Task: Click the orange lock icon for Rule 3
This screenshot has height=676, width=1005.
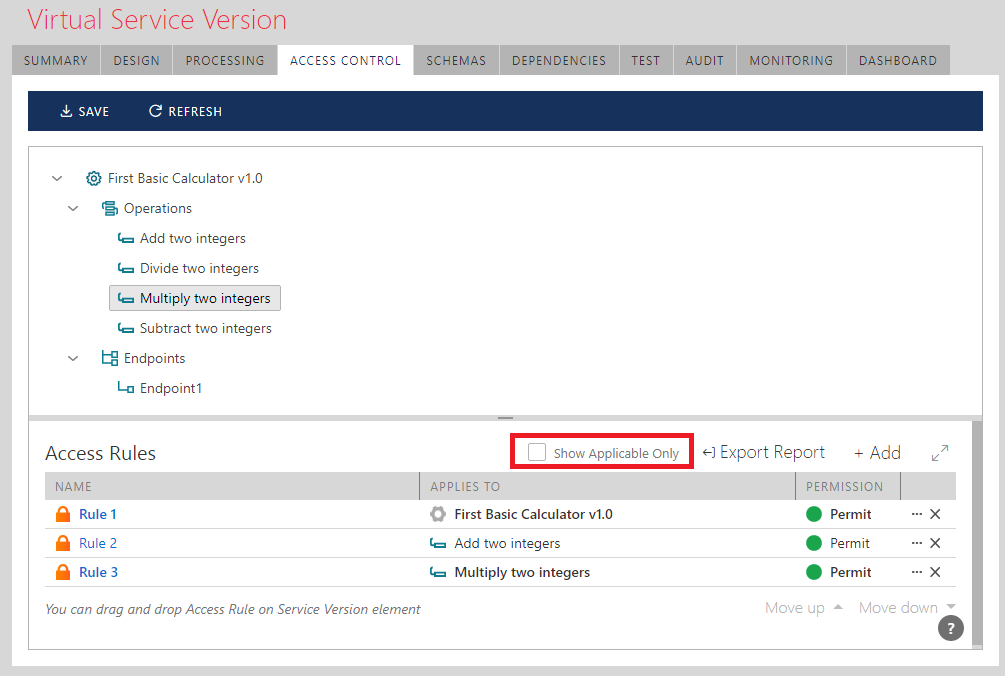Action: (x=63, y=573)
